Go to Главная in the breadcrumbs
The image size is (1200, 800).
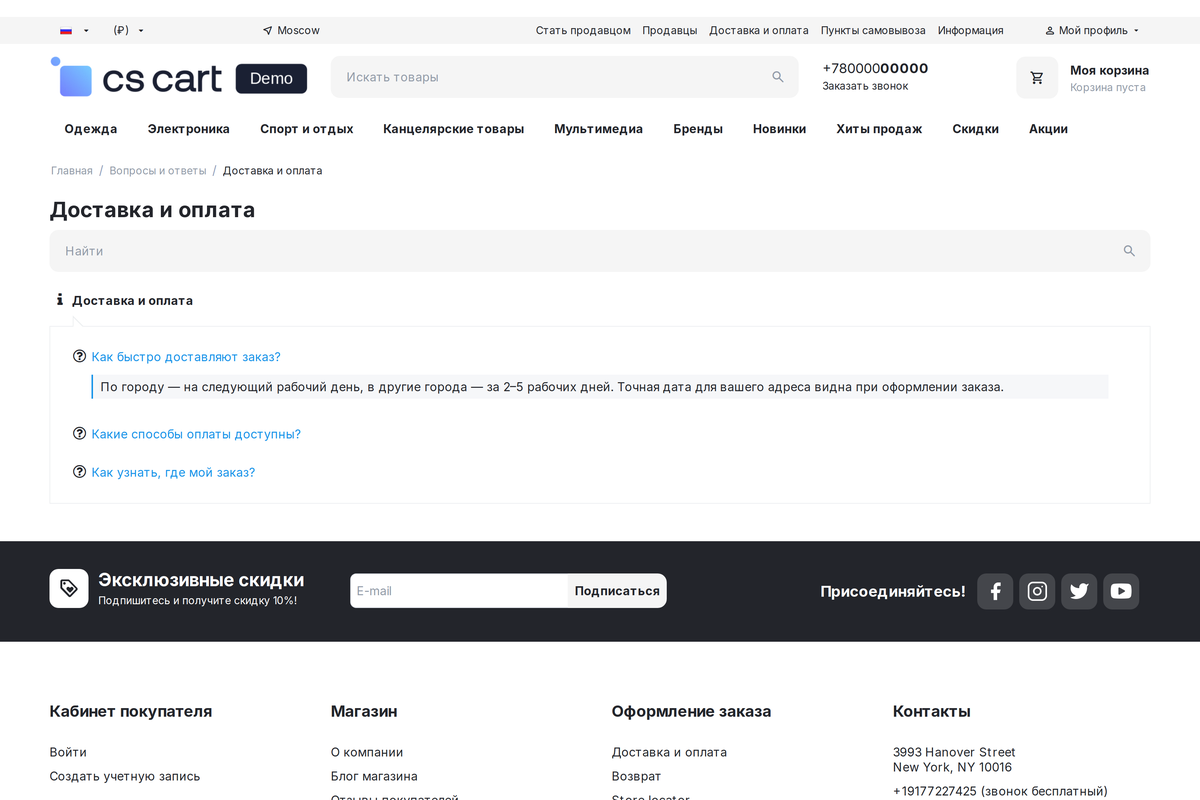[x=71, y=171]
